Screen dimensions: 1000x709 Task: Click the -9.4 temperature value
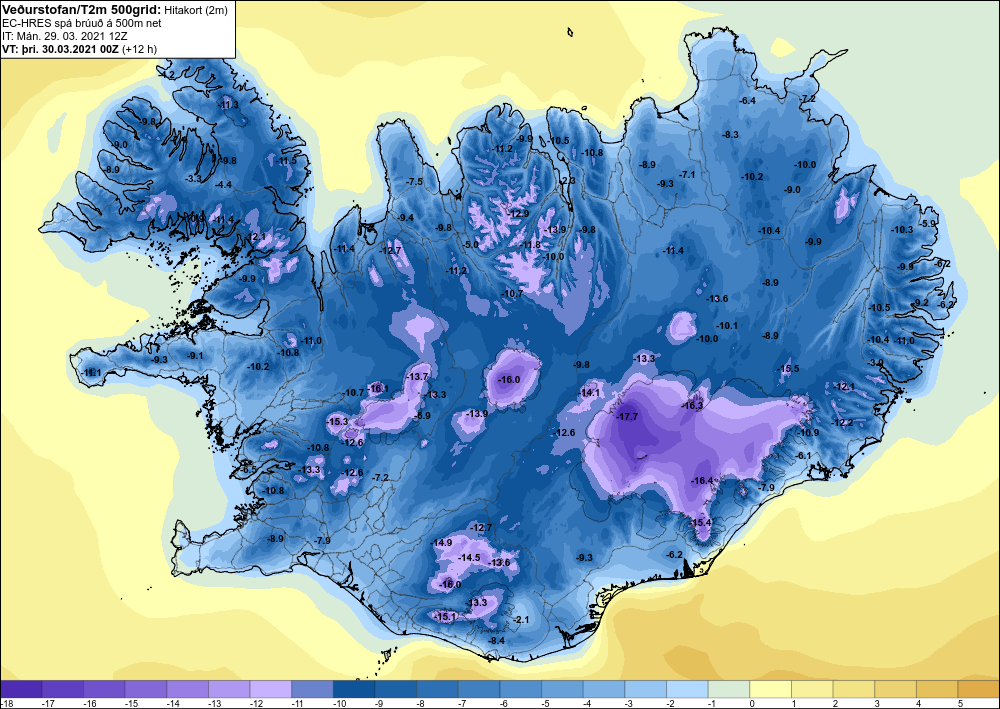[x=406, y=217]
